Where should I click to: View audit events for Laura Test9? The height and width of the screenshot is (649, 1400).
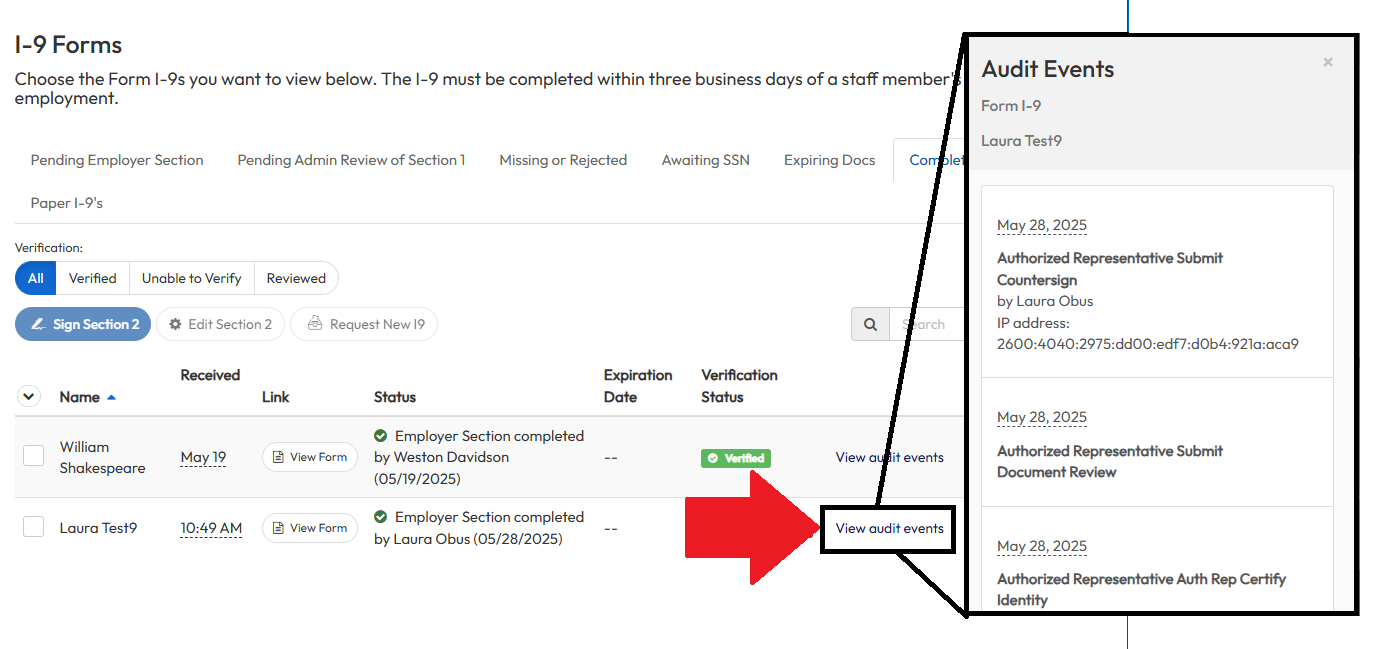pyautogui.click(x=889, y=528)
